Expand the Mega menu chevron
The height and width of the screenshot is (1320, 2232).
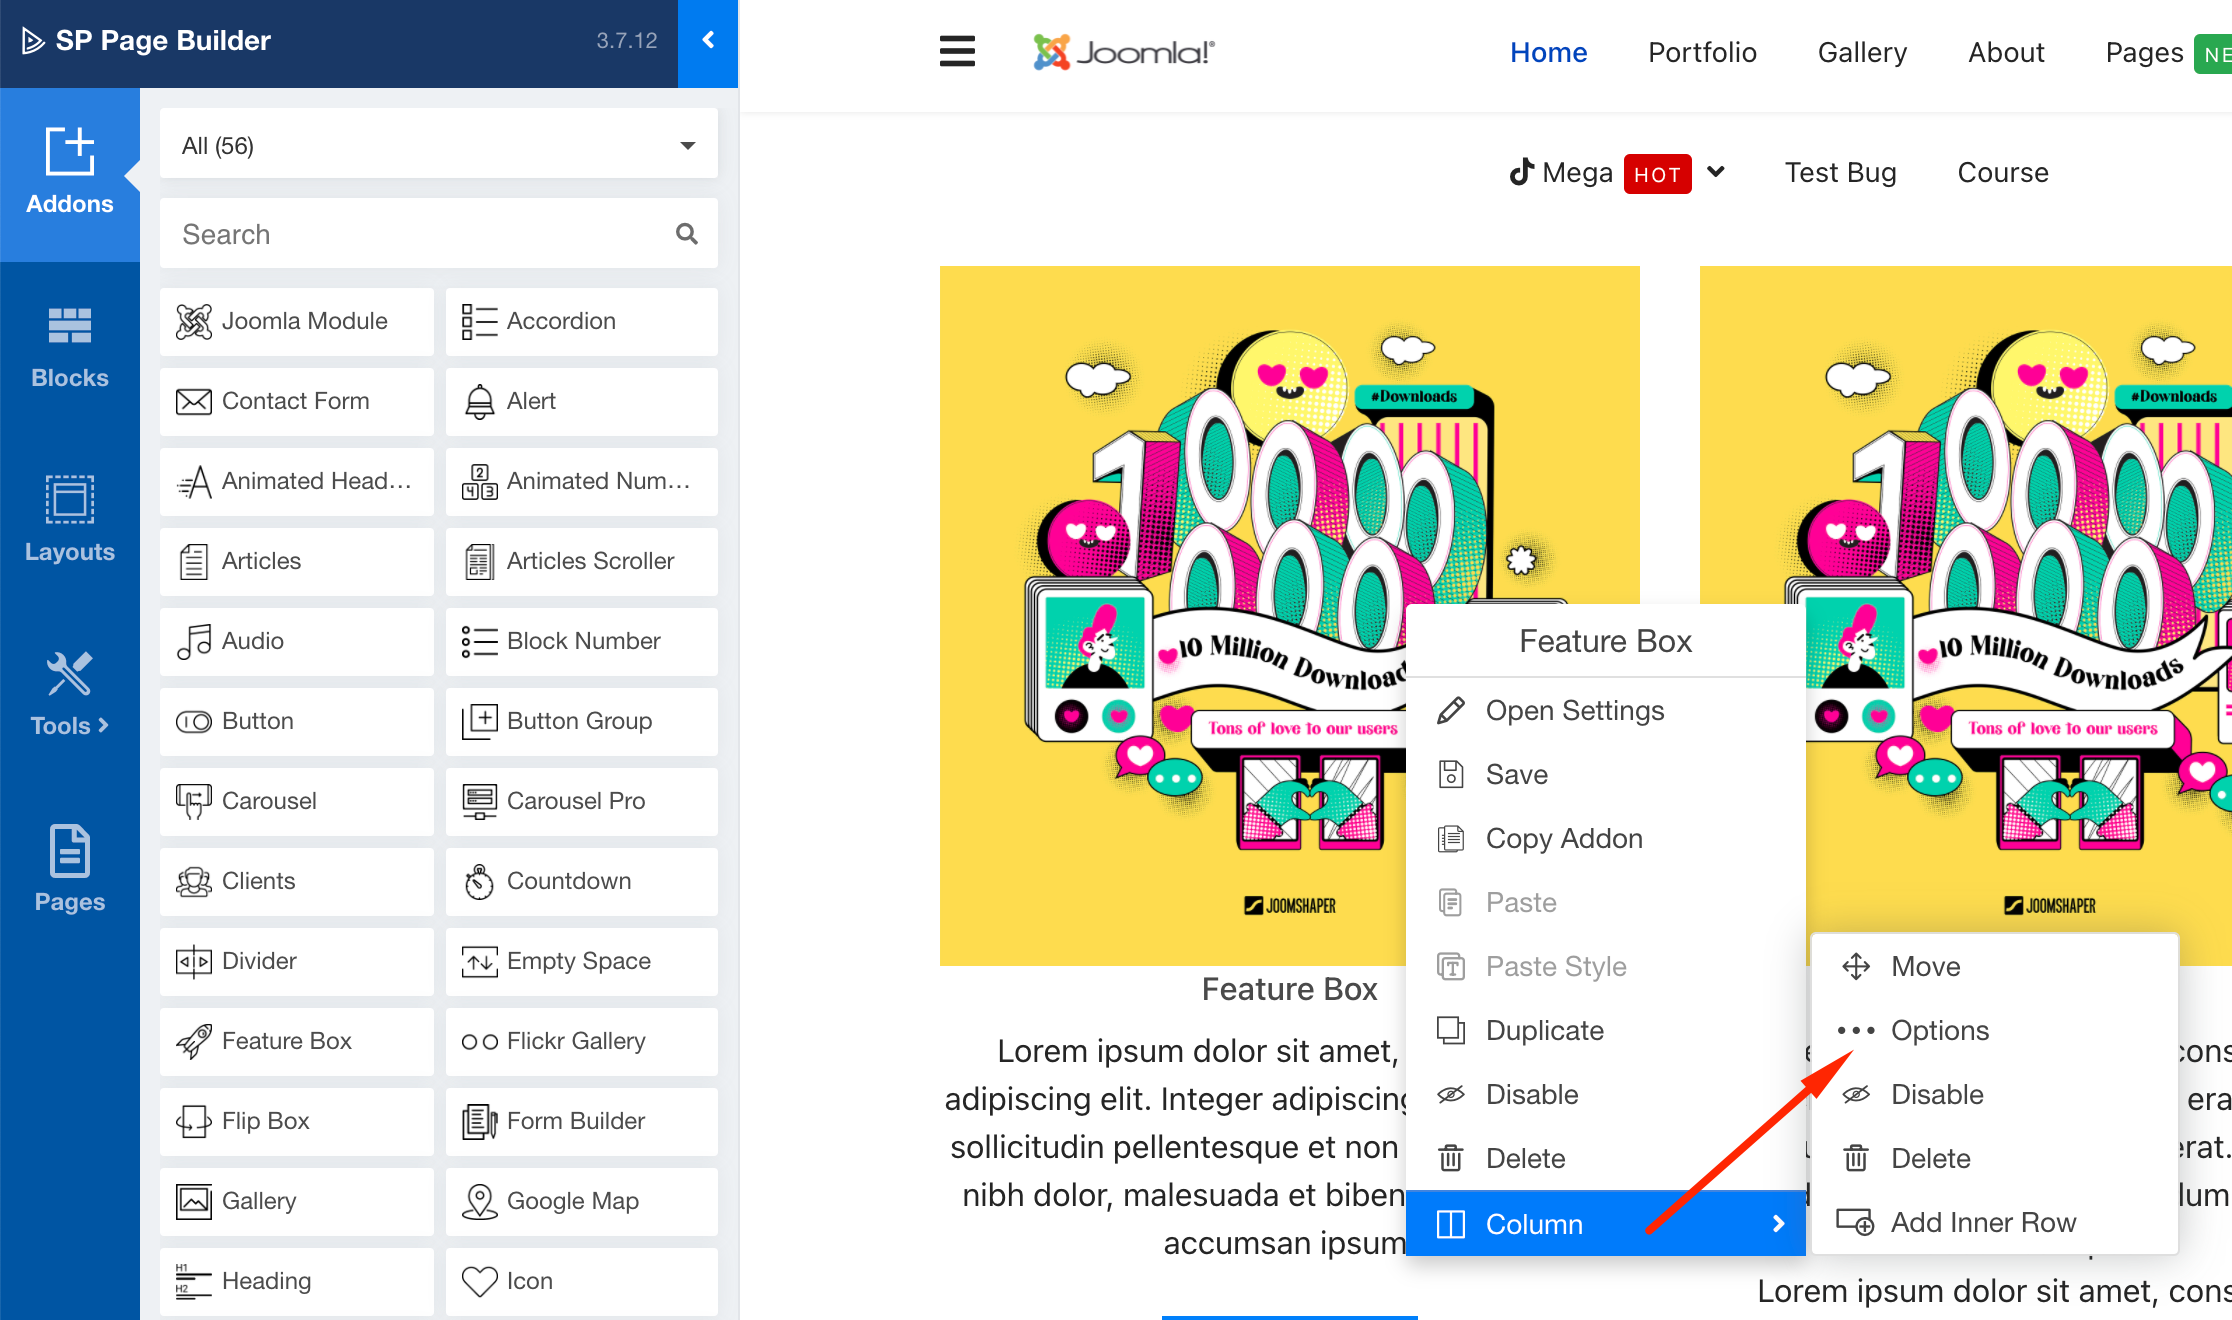click(x=1716, y=172)
